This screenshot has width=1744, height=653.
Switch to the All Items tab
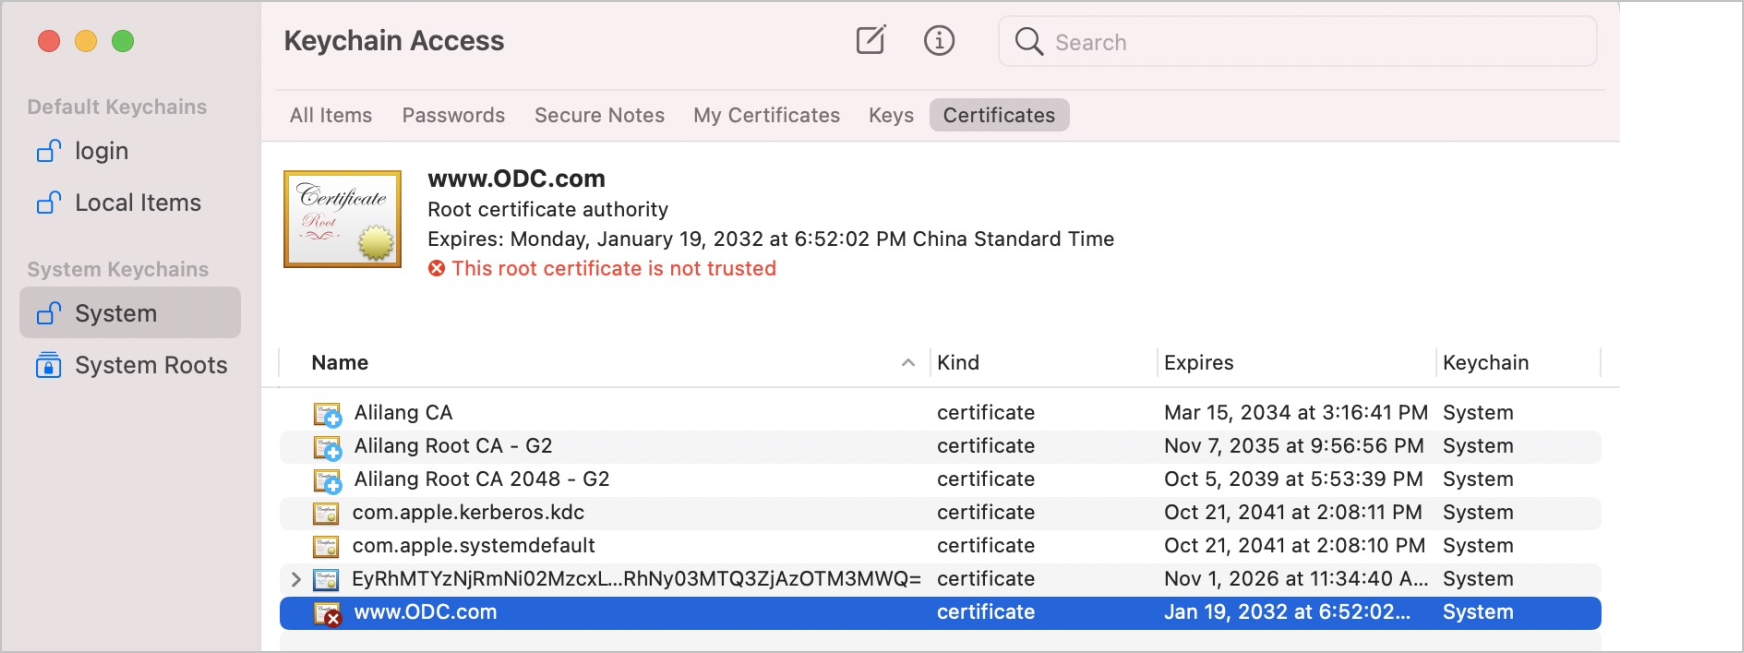click(x=331, y=115)
